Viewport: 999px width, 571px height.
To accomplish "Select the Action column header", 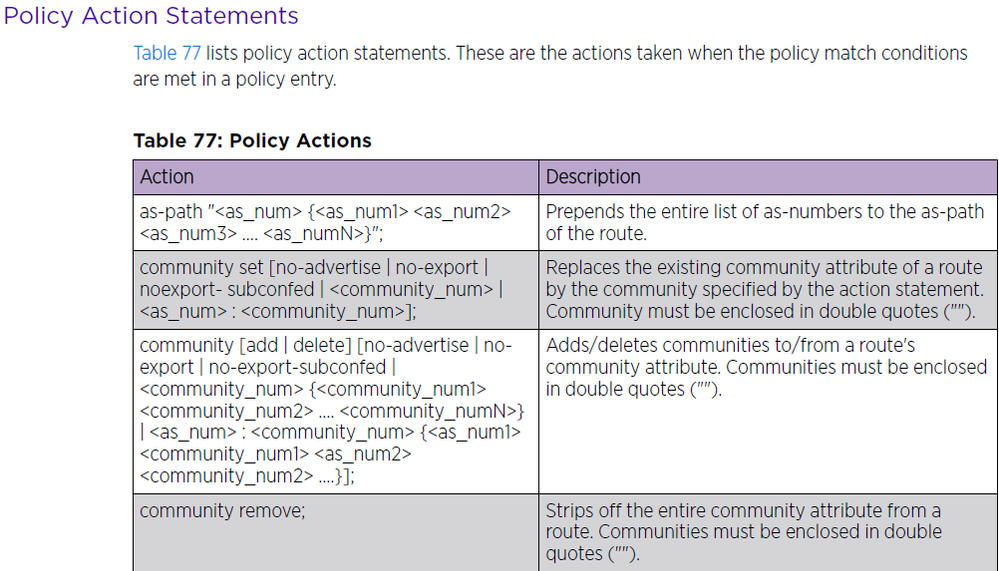I will [x=336, y=177].
